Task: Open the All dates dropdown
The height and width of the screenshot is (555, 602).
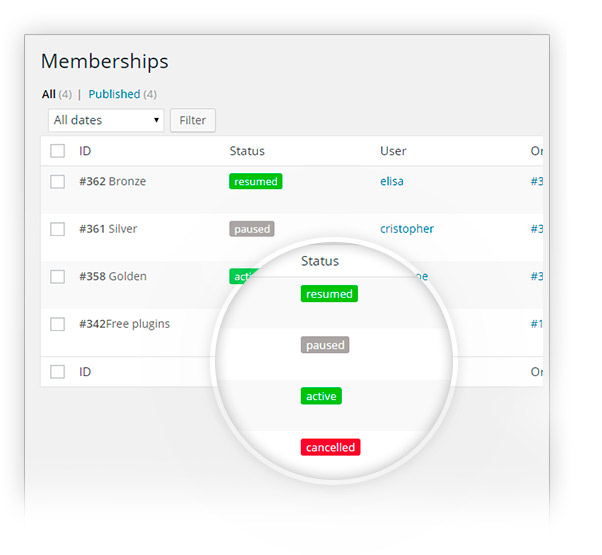Action: click(x=106, y=120)
